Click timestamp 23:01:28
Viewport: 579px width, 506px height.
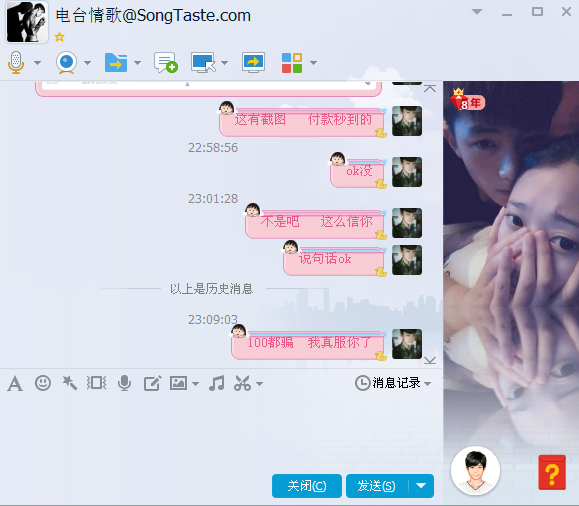click(213, 199)
